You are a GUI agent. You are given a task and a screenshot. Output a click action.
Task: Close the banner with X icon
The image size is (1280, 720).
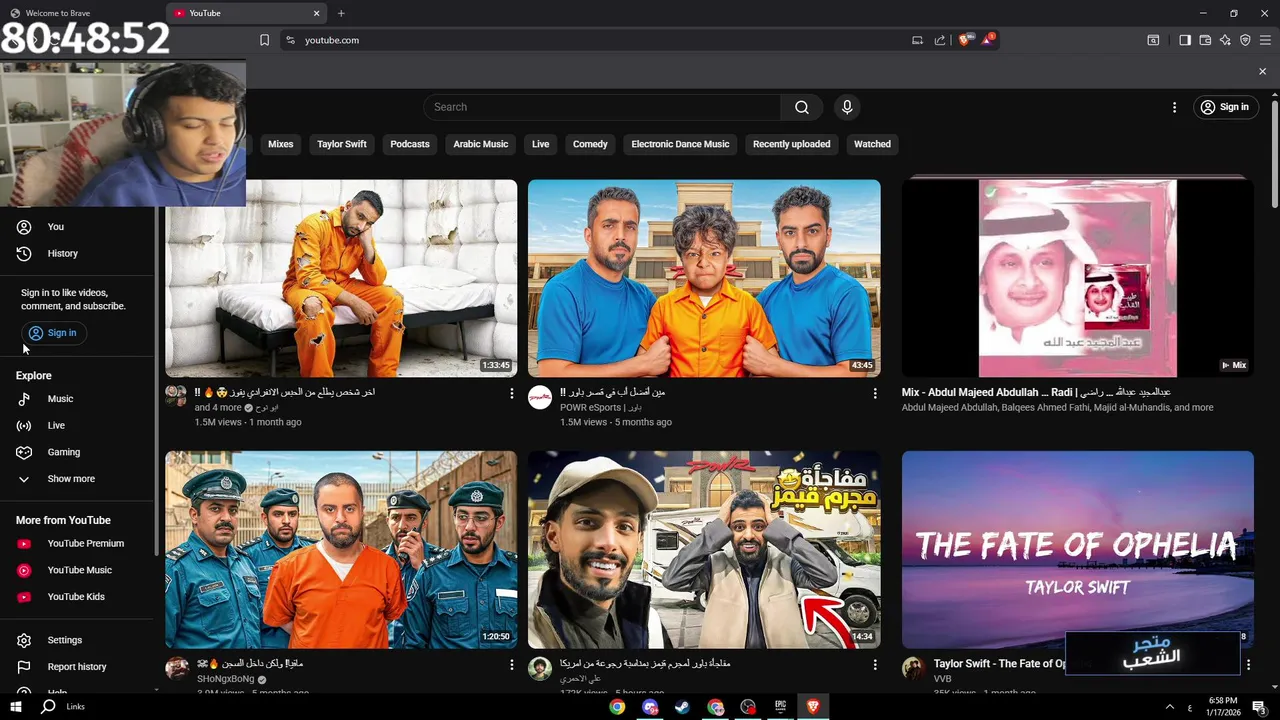click(1262, 72)
